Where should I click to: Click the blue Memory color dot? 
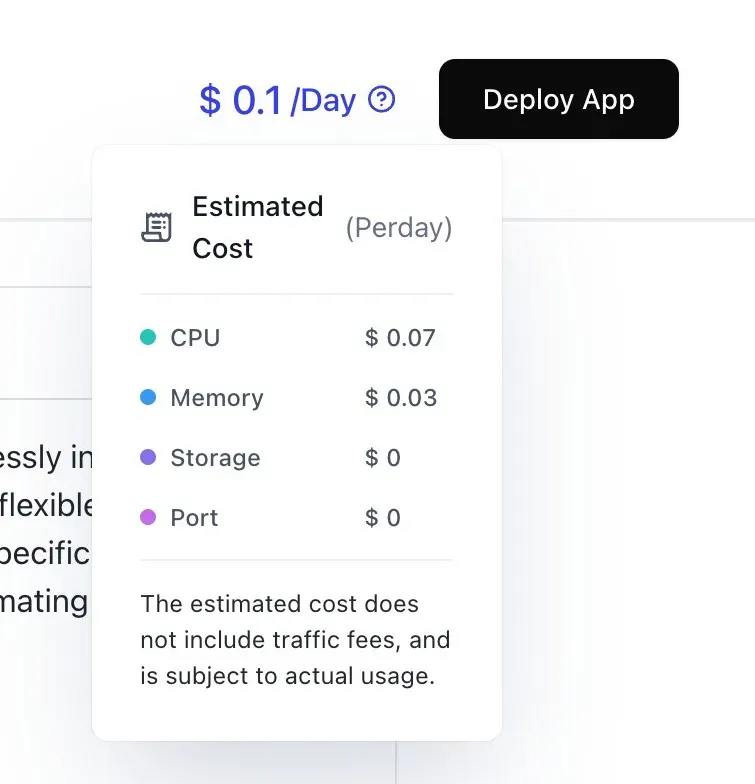click(148, 398)
